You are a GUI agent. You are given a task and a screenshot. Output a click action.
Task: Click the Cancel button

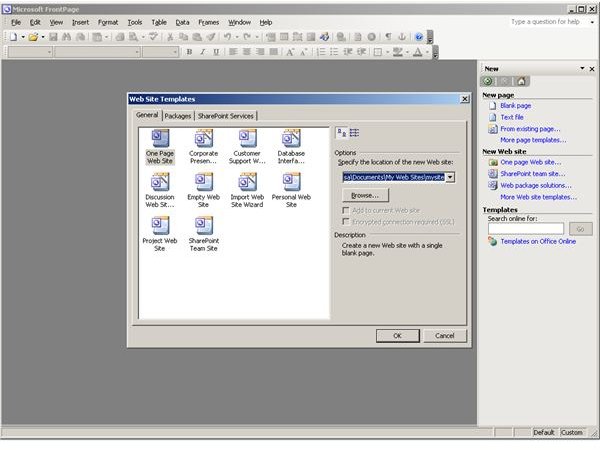click(x=445, y=336)
